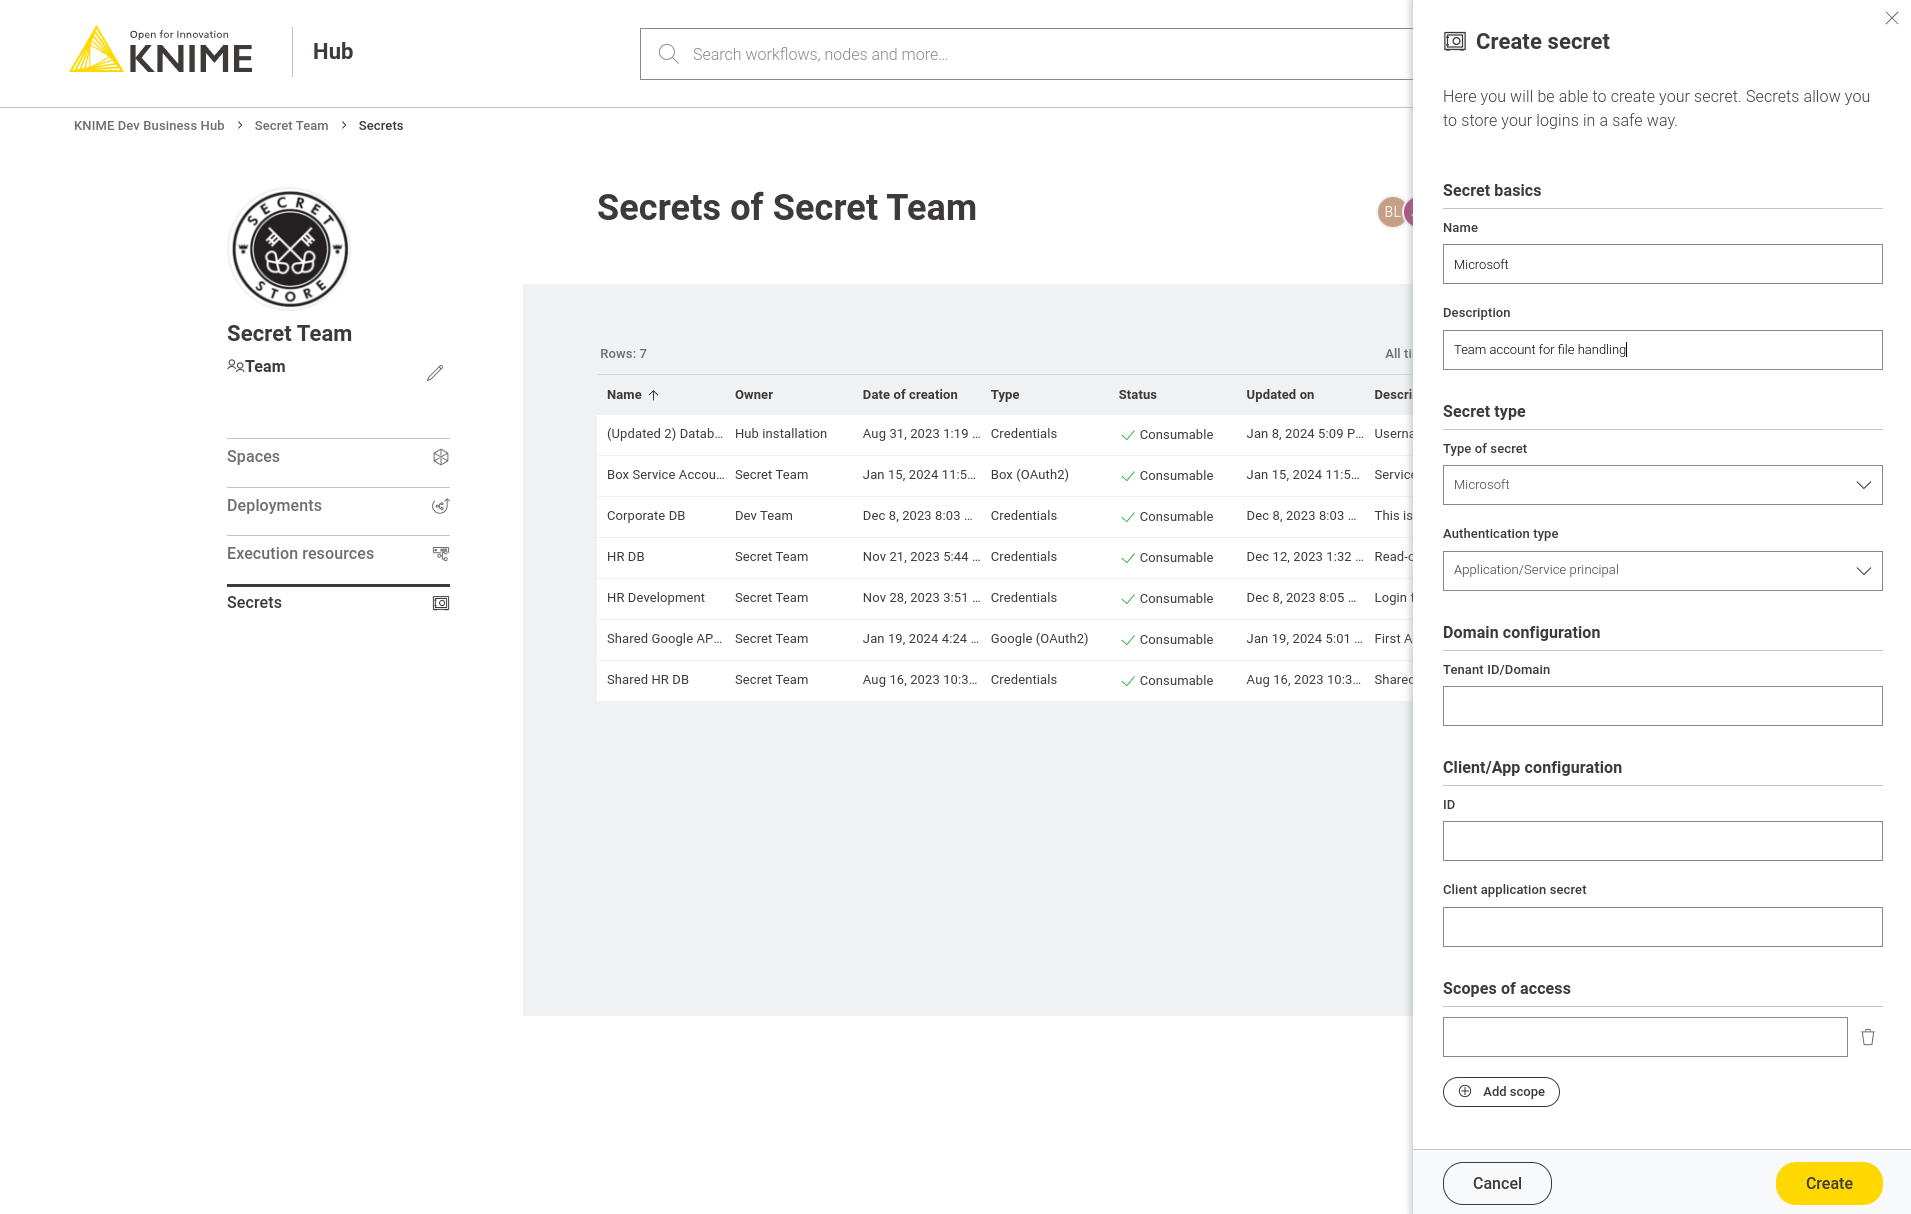The height and width of the screenshot is (1214, 1911).
Task: Sort by Owner column header
Action: tap(754, 395)
